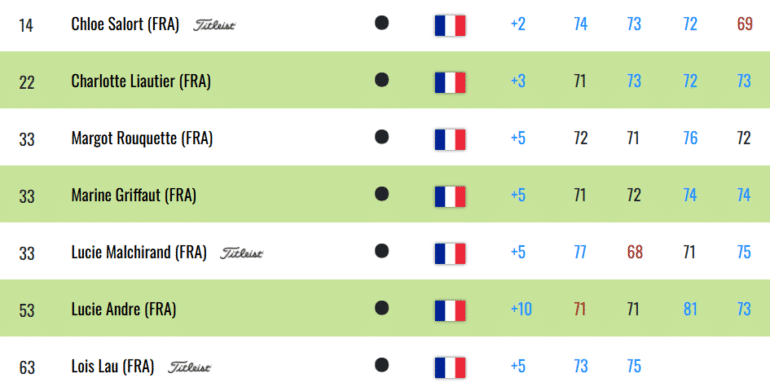Image resolution: width=770 pixels, height=387 pixels.
Task: Click the France flag in Lois Lau's row
Action: pos(450,367)
